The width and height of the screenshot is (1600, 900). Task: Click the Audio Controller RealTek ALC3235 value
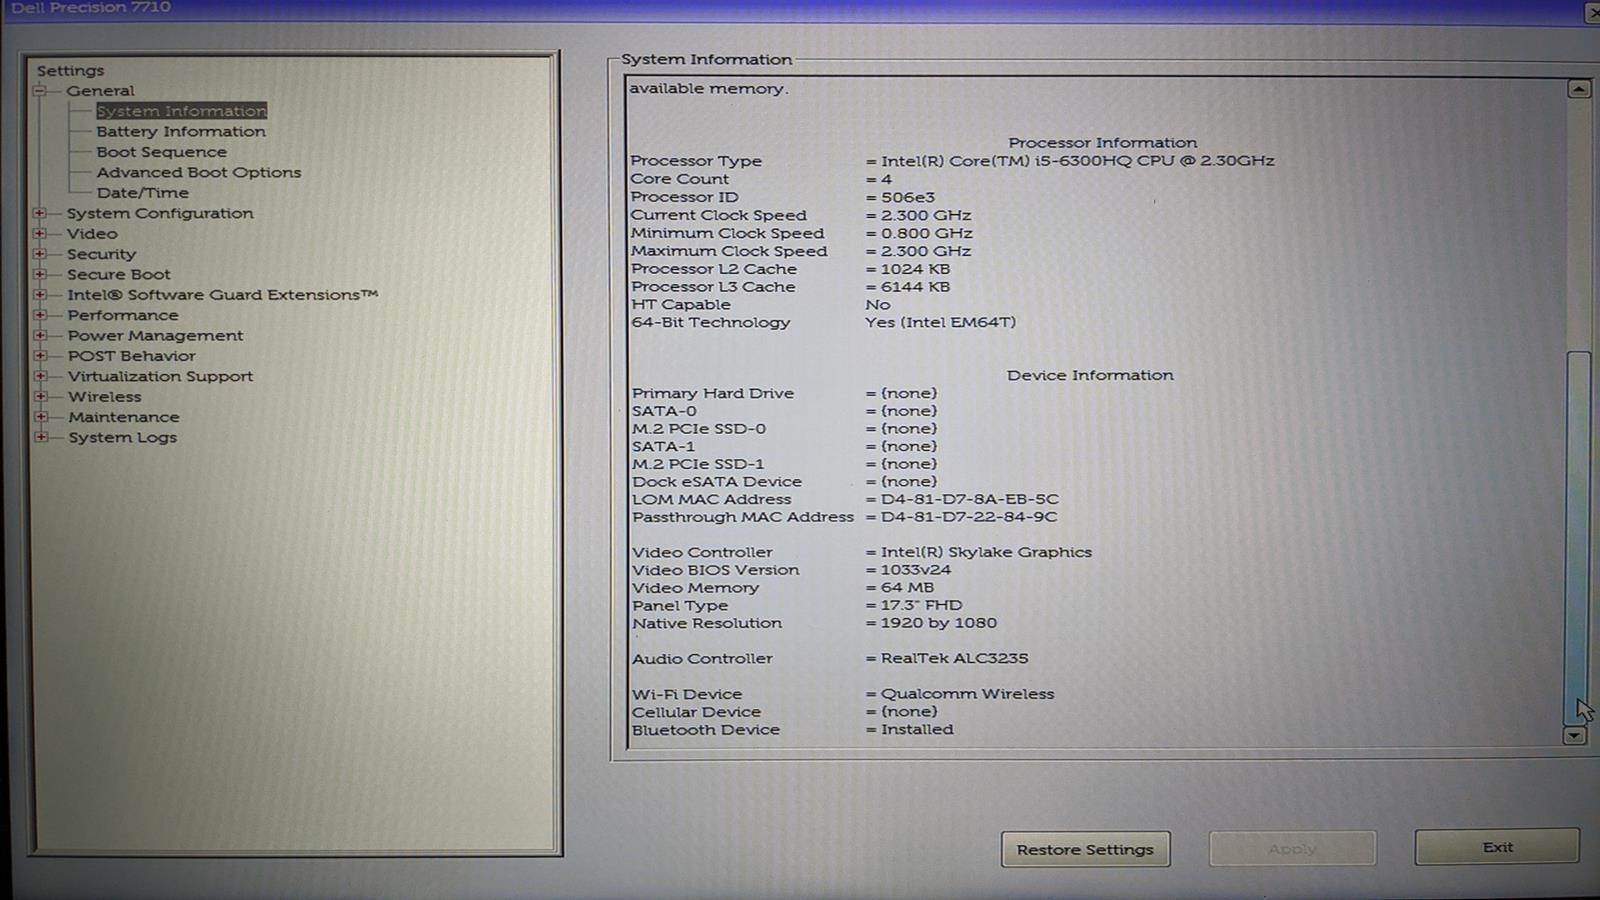(x=954, y=658)
